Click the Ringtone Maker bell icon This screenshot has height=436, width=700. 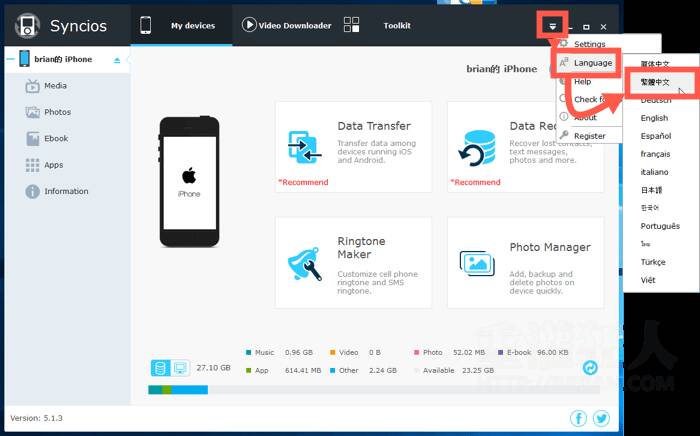coord(305,264)
